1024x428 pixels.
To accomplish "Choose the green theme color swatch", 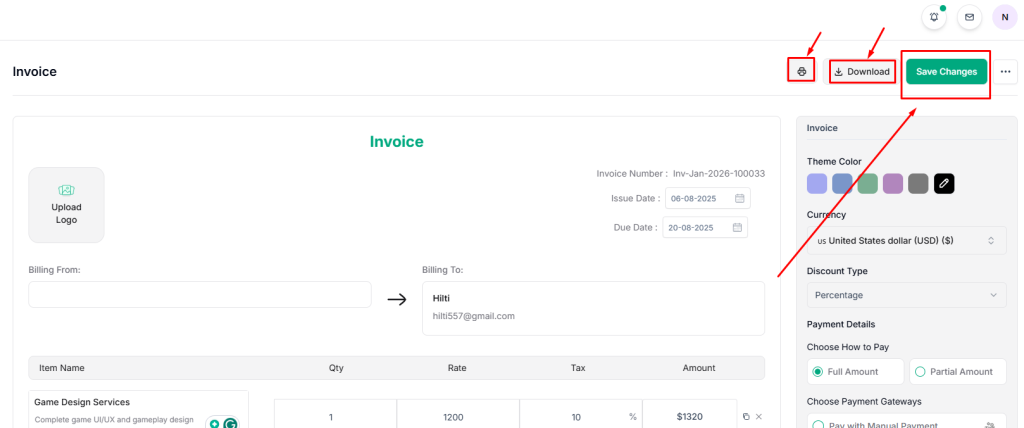I will click(867, 184).
